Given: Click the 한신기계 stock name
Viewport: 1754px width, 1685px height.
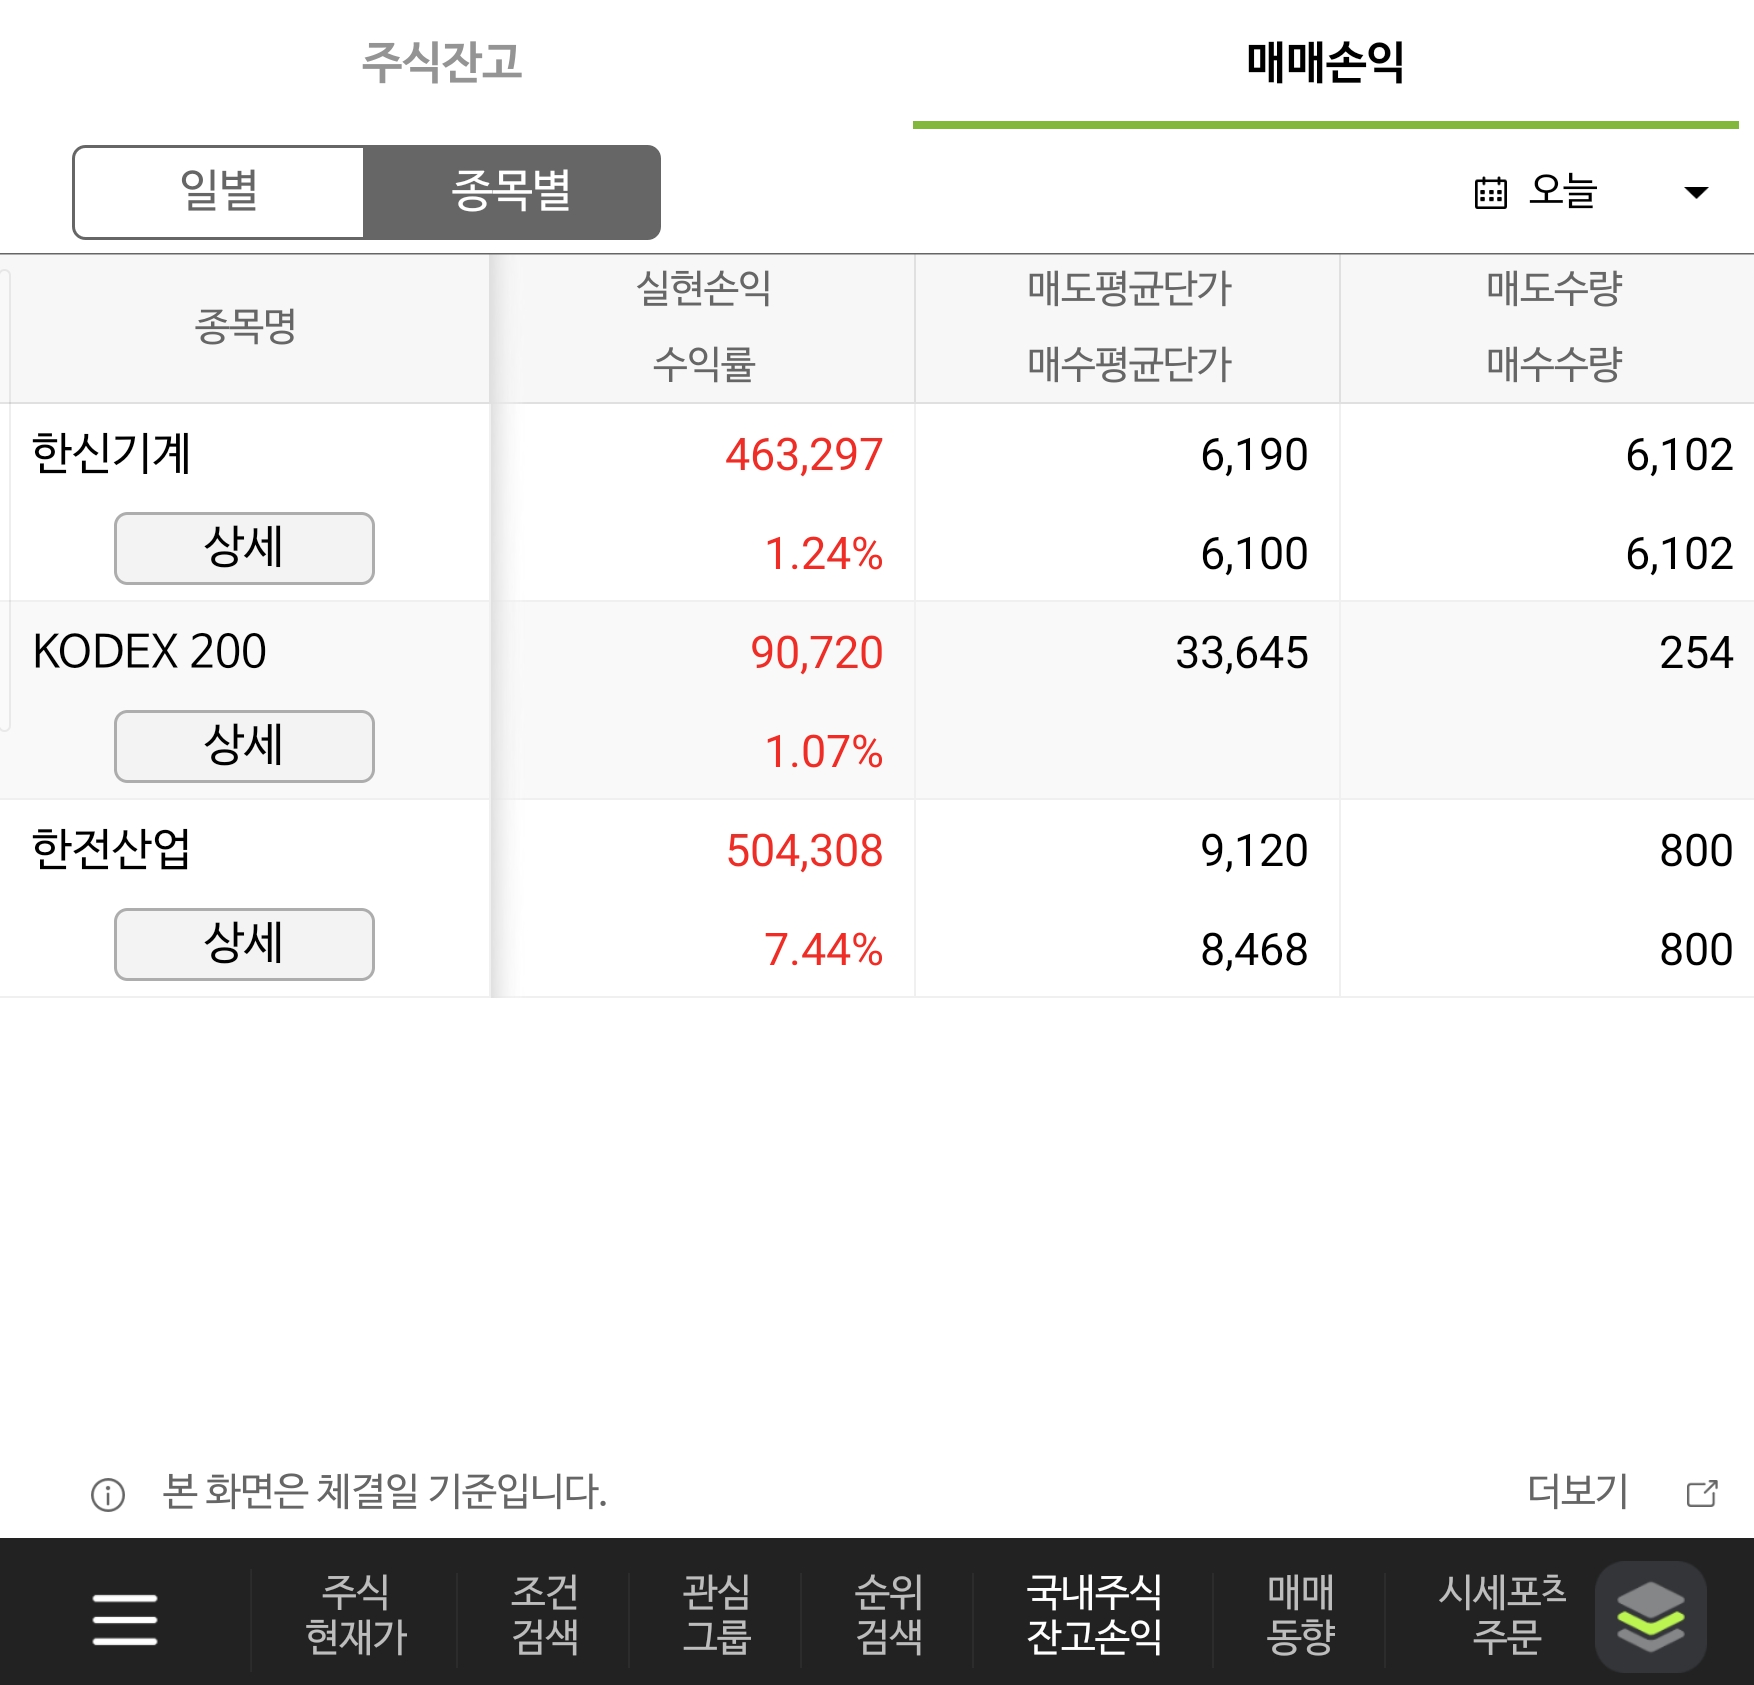Looking at the screenshot, I should (111, 454).
